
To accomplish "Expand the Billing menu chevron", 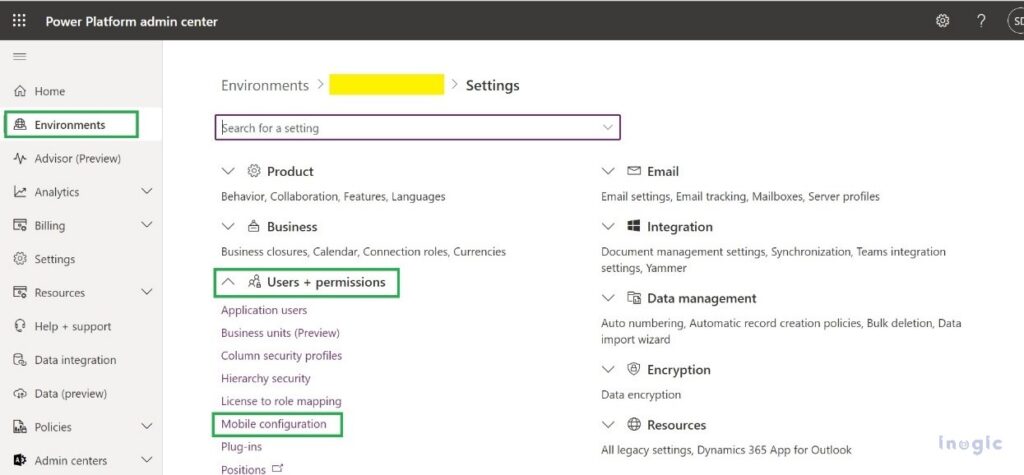I will (x=147, y=226).
